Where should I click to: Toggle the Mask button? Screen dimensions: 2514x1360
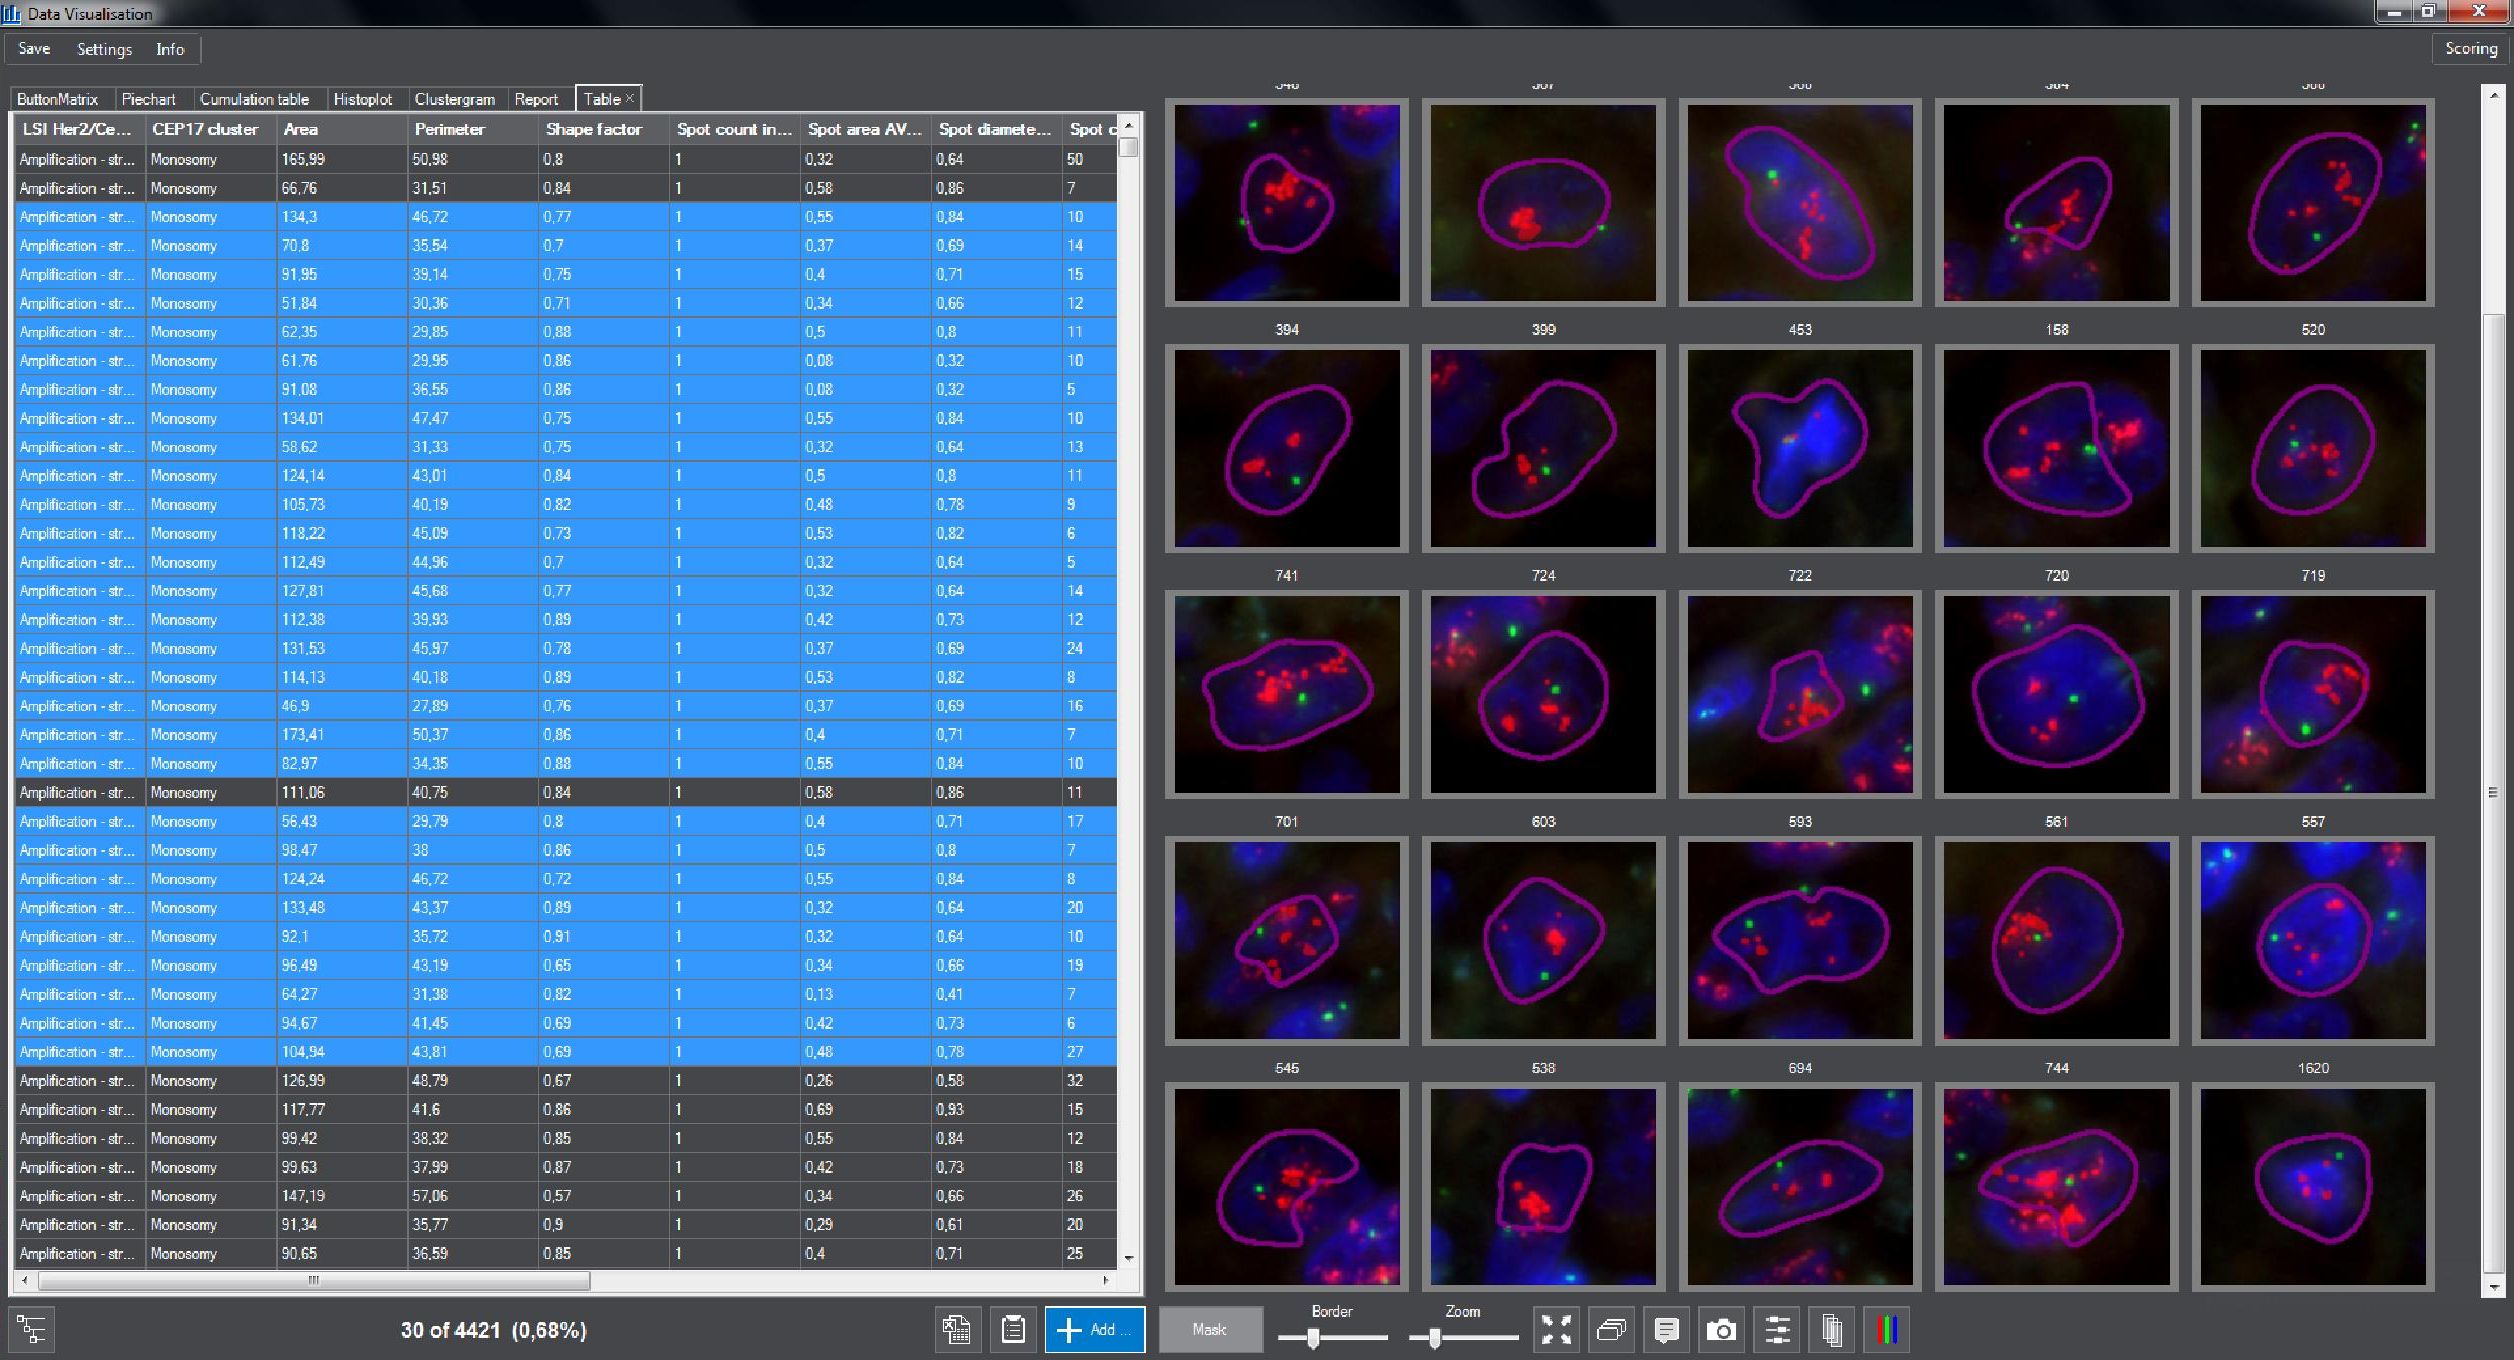1209,1329
